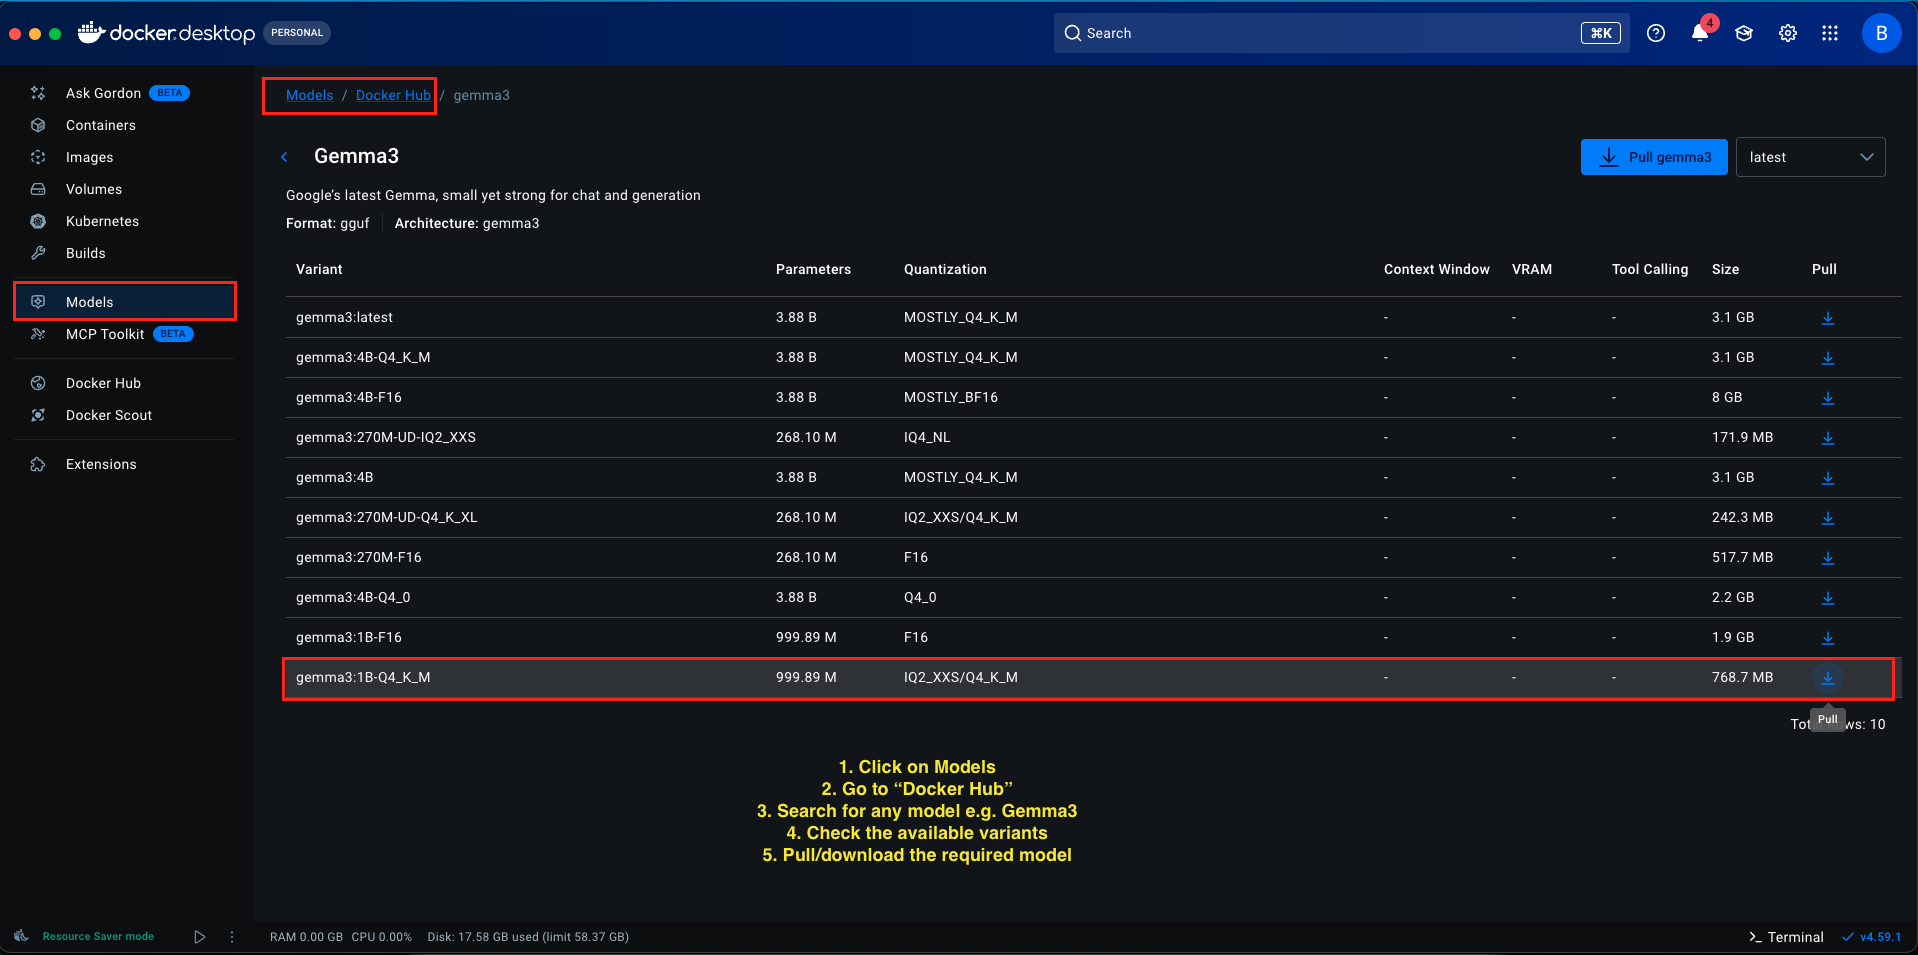
Task: Follow the Docker Hub breadcrumb link
Action: coord(393,95)
